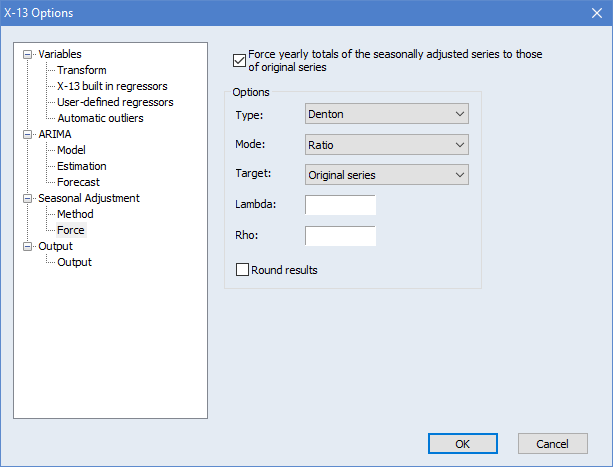The width and height of the screenshot is (613, 467).
Task: Open the ARIMA Model settings
Action: click(x=73, y=150)
